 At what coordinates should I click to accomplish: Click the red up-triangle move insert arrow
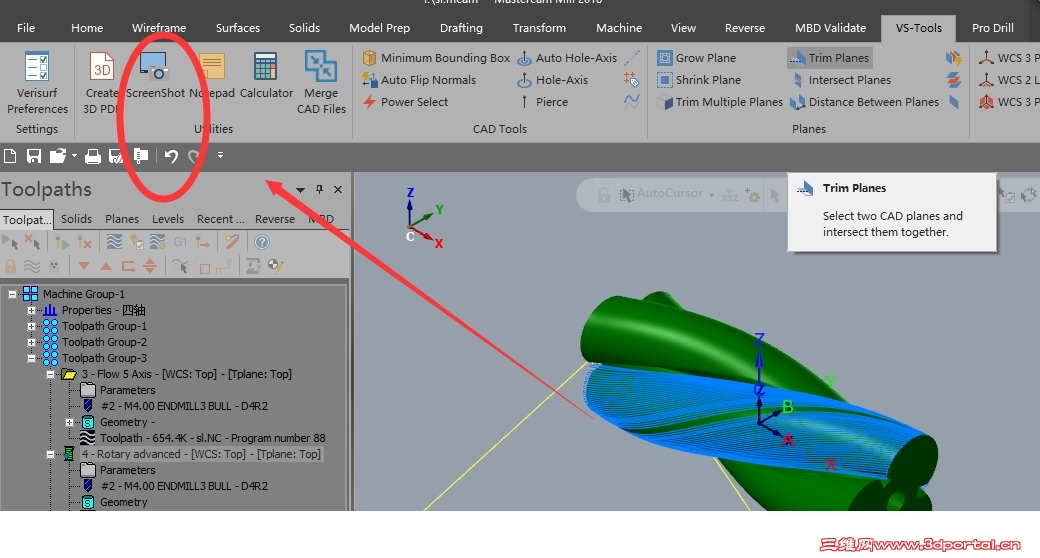105,267
